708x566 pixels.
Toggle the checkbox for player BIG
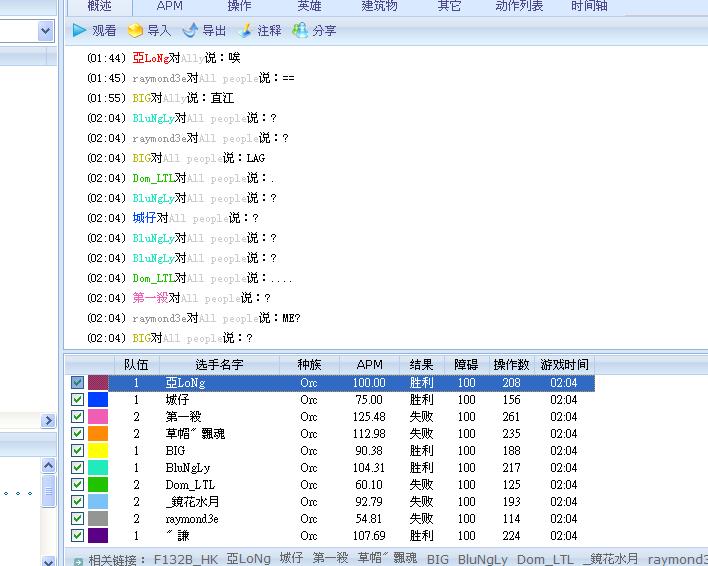[x=78, y=451]
